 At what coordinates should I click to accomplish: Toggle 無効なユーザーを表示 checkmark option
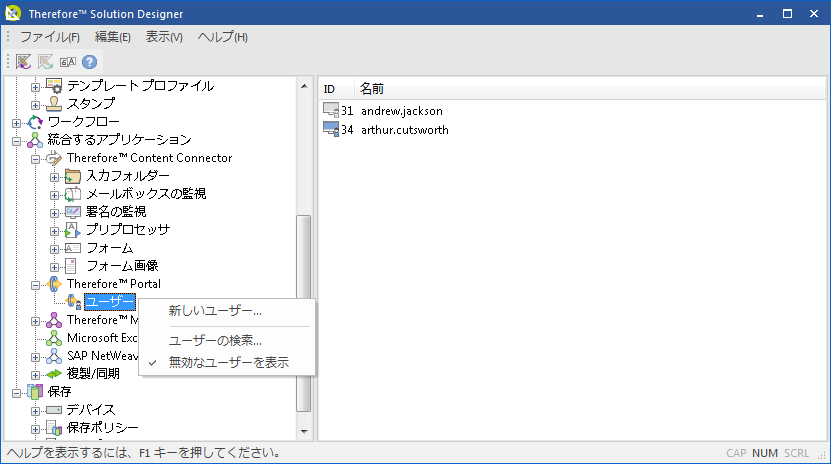(x=228, y=363)
